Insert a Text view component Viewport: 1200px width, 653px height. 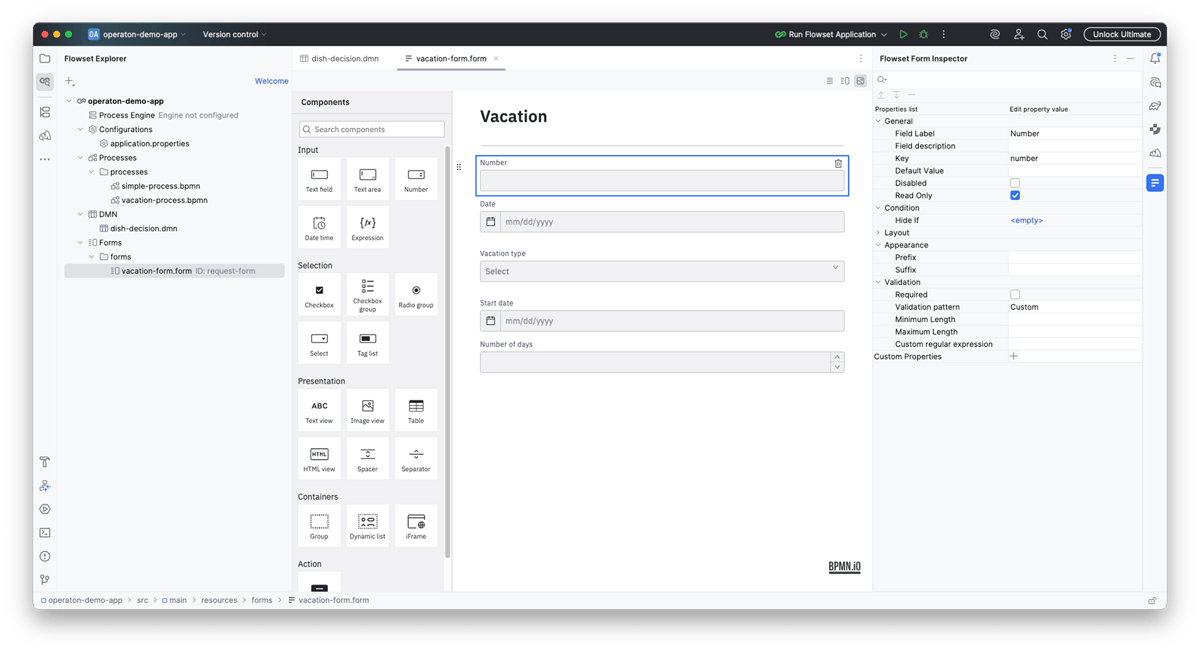(x=319, y=410)
